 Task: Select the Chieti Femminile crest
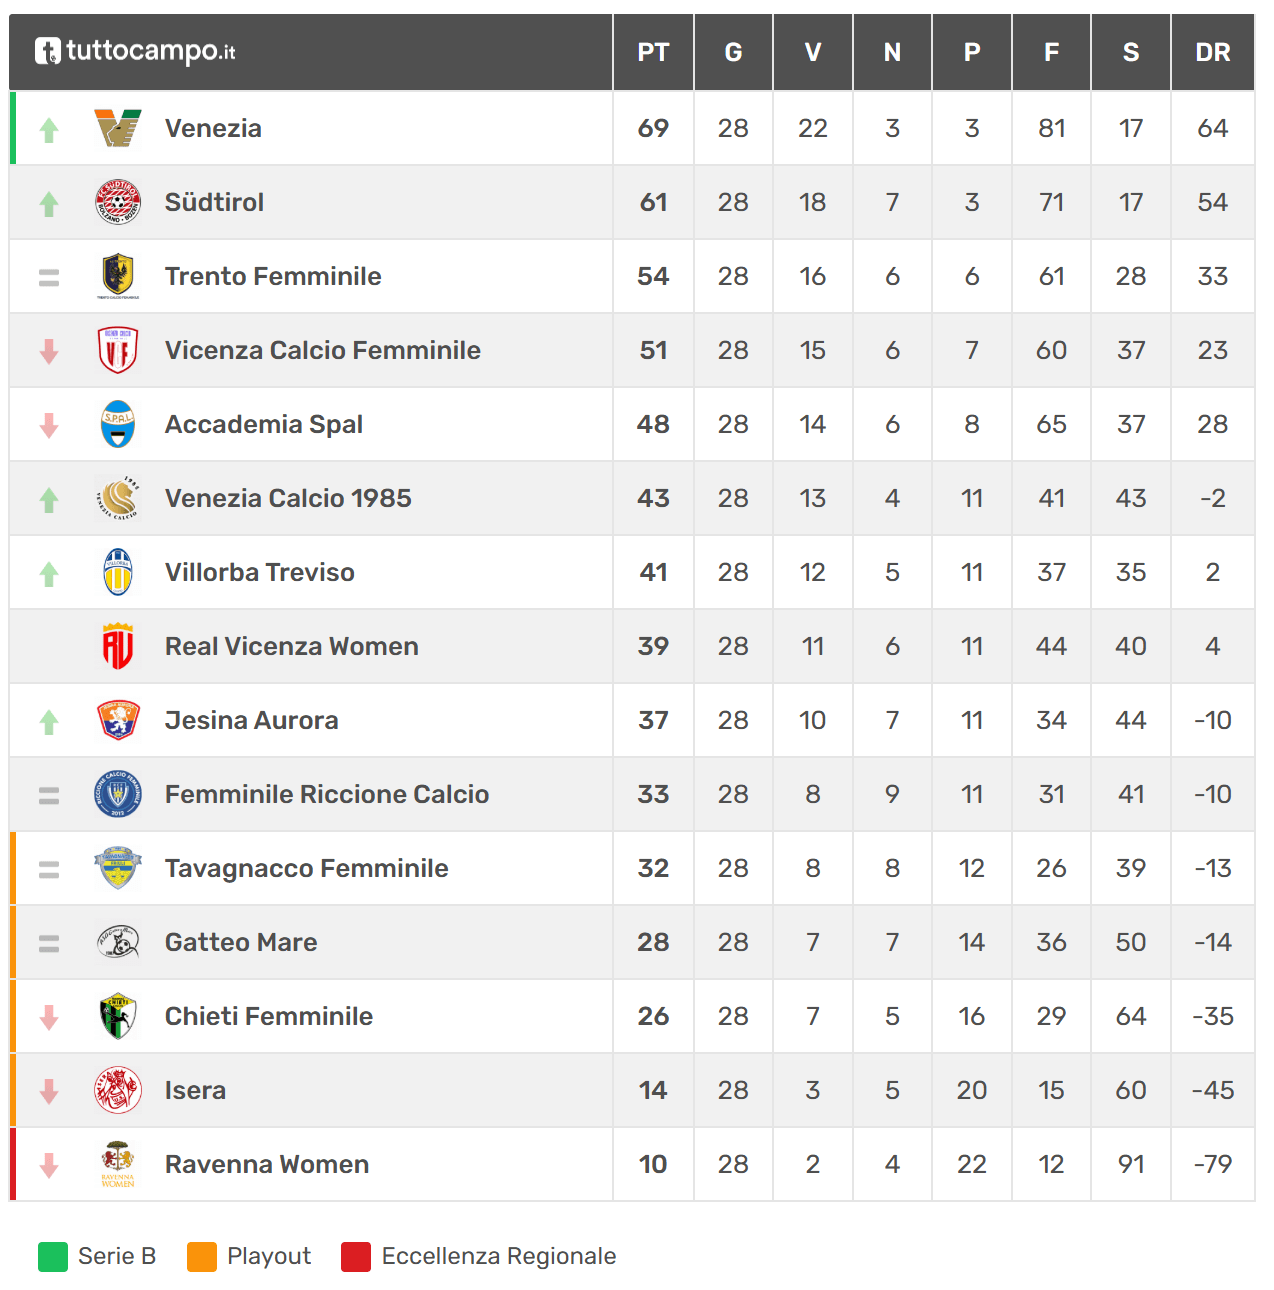pos(118,1016)
